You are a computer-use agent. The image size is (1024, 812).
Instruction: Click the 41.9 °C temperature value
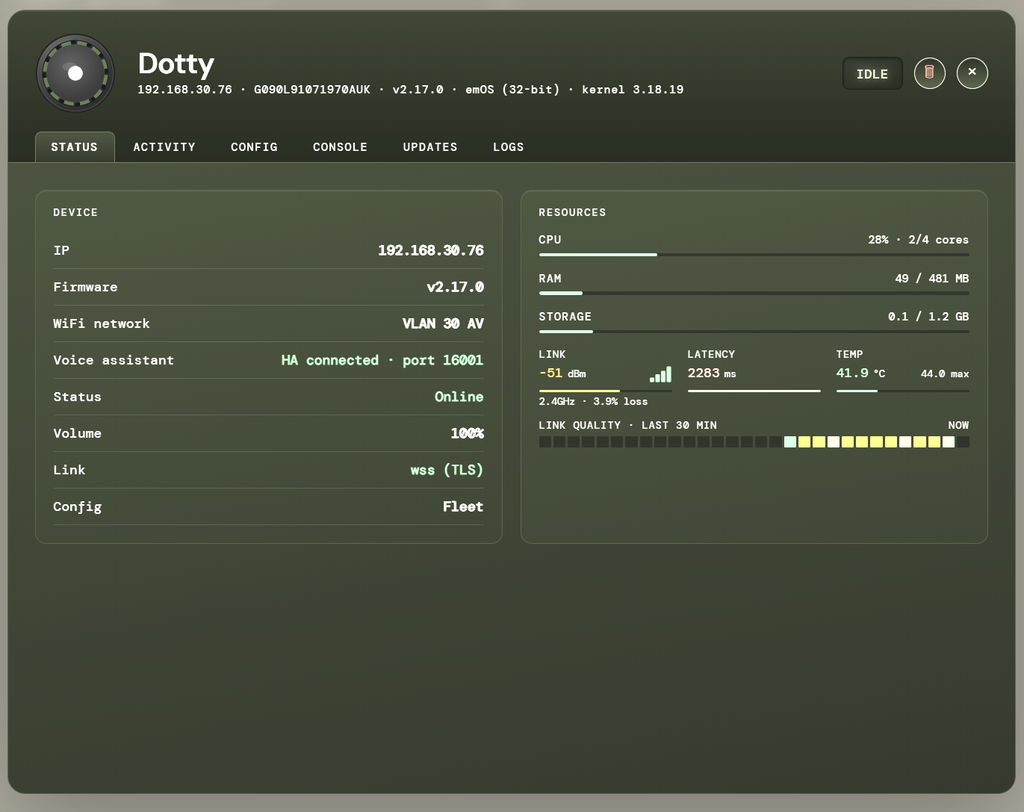pos(861,373)
